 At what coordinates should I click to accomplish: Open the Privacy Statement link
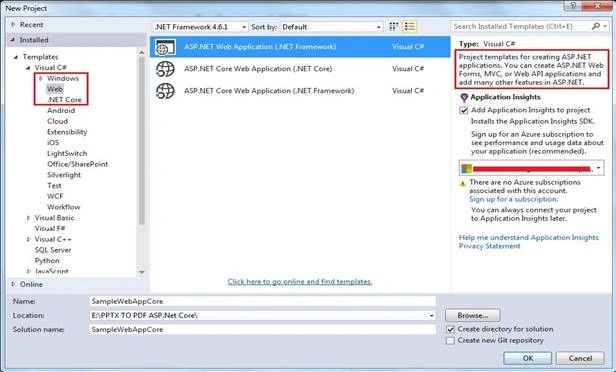coord(490,246)
